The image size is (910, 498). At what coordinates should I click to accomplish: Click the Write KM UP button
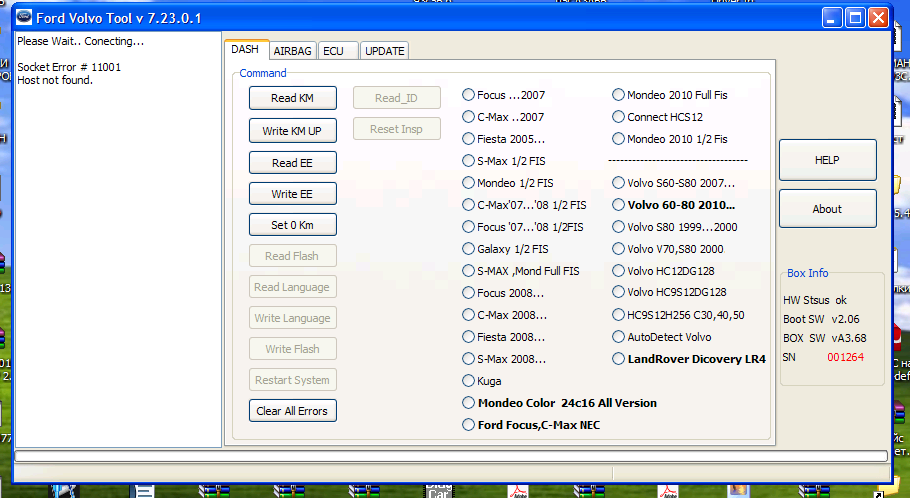tap(292, 131)
